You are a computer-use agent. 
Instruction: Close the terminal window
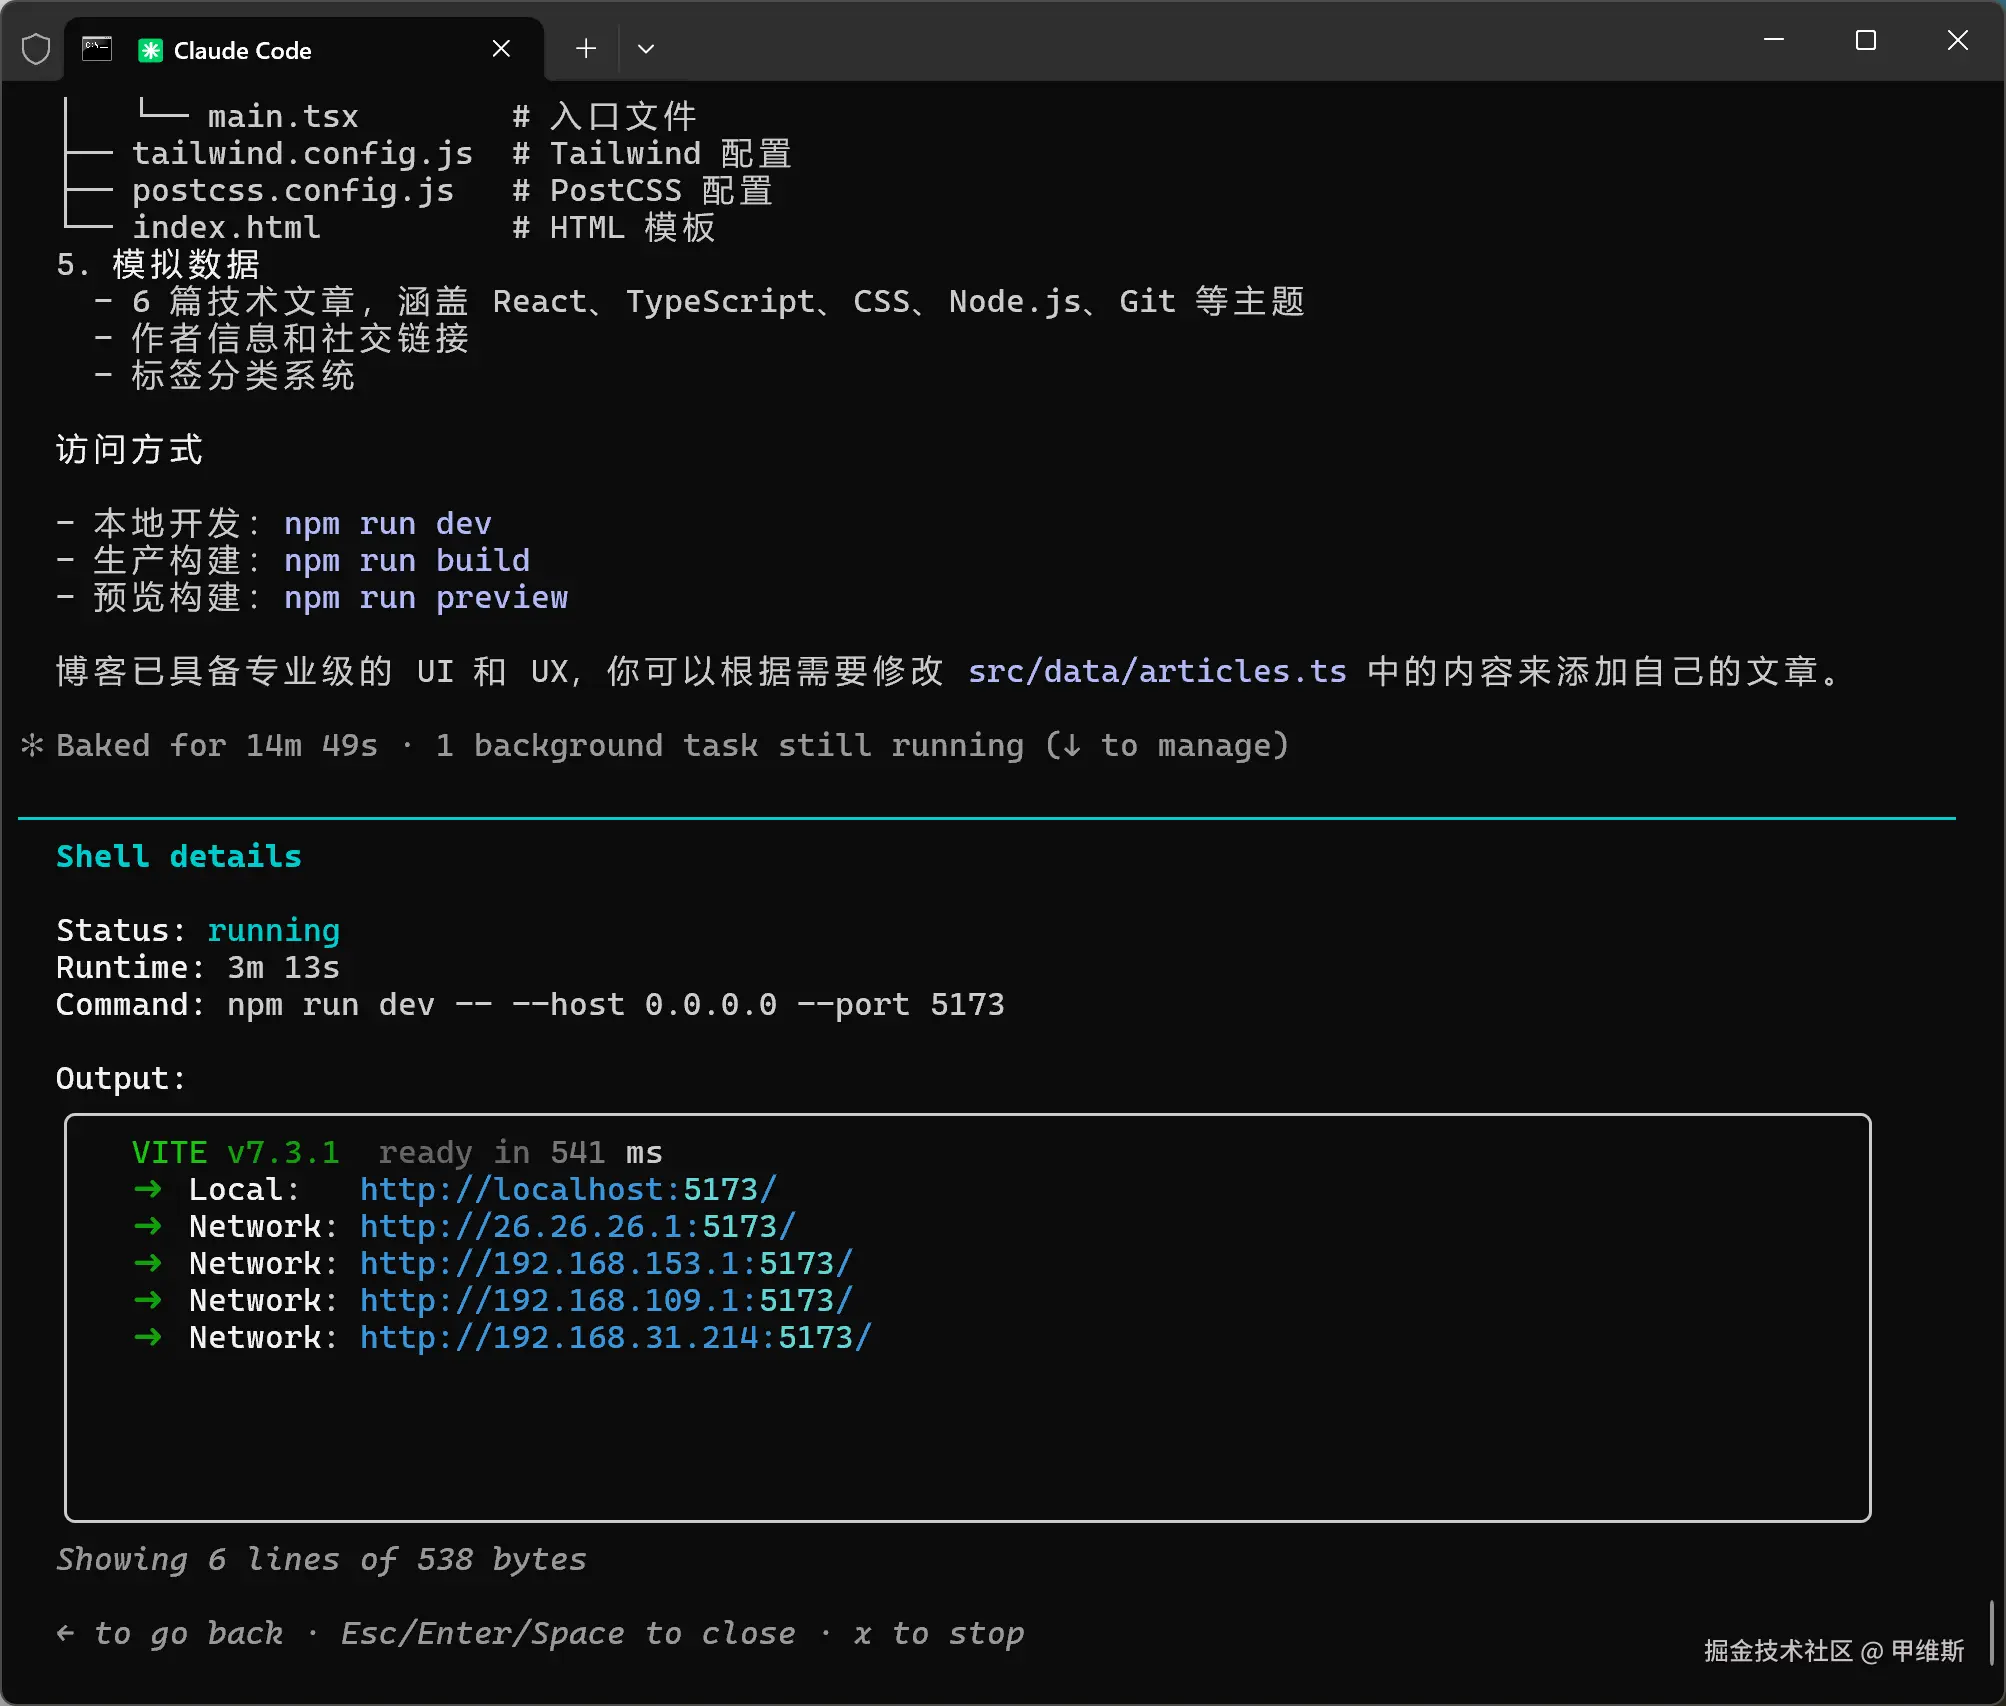tap(1957, 40)
